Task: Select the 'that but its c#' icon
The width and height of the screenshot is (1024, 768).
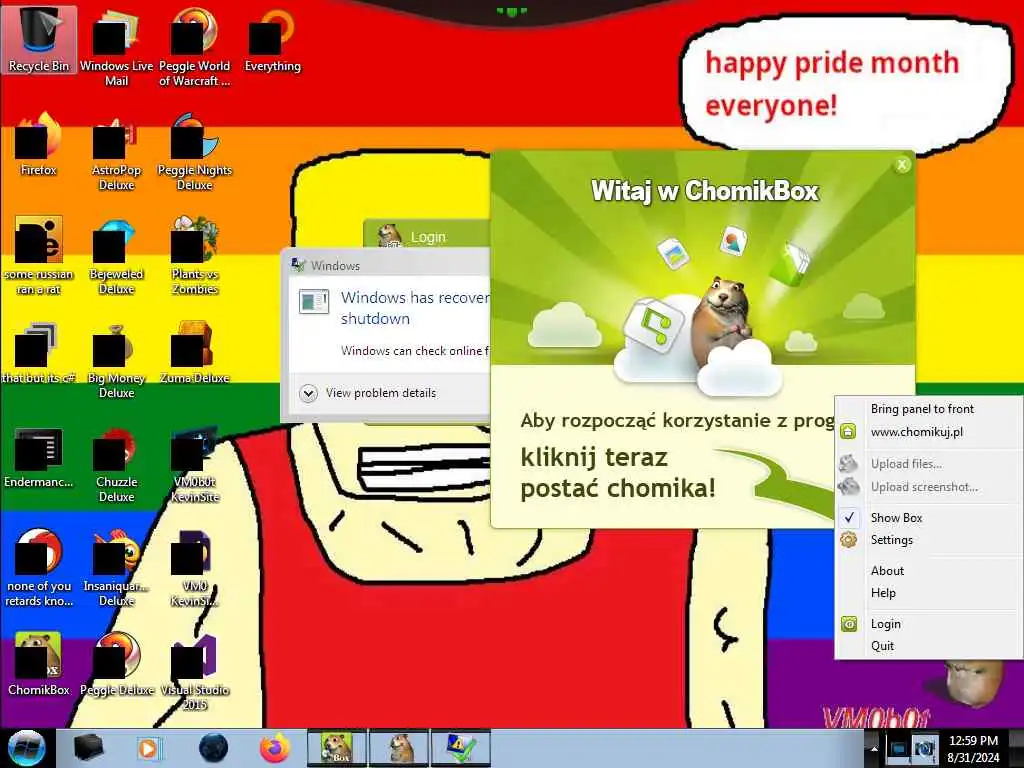Action: pyautogui.click(x=39, y=353)
